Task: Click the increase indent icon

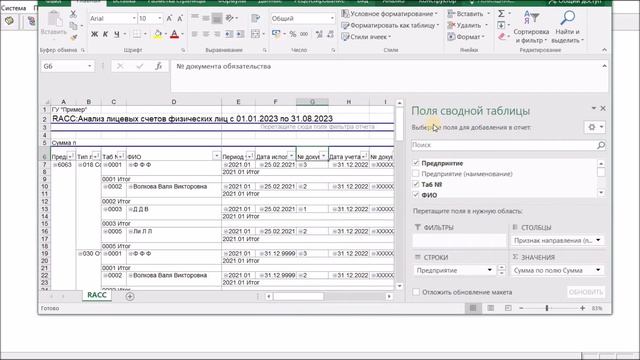Action: tap(240, 34)
